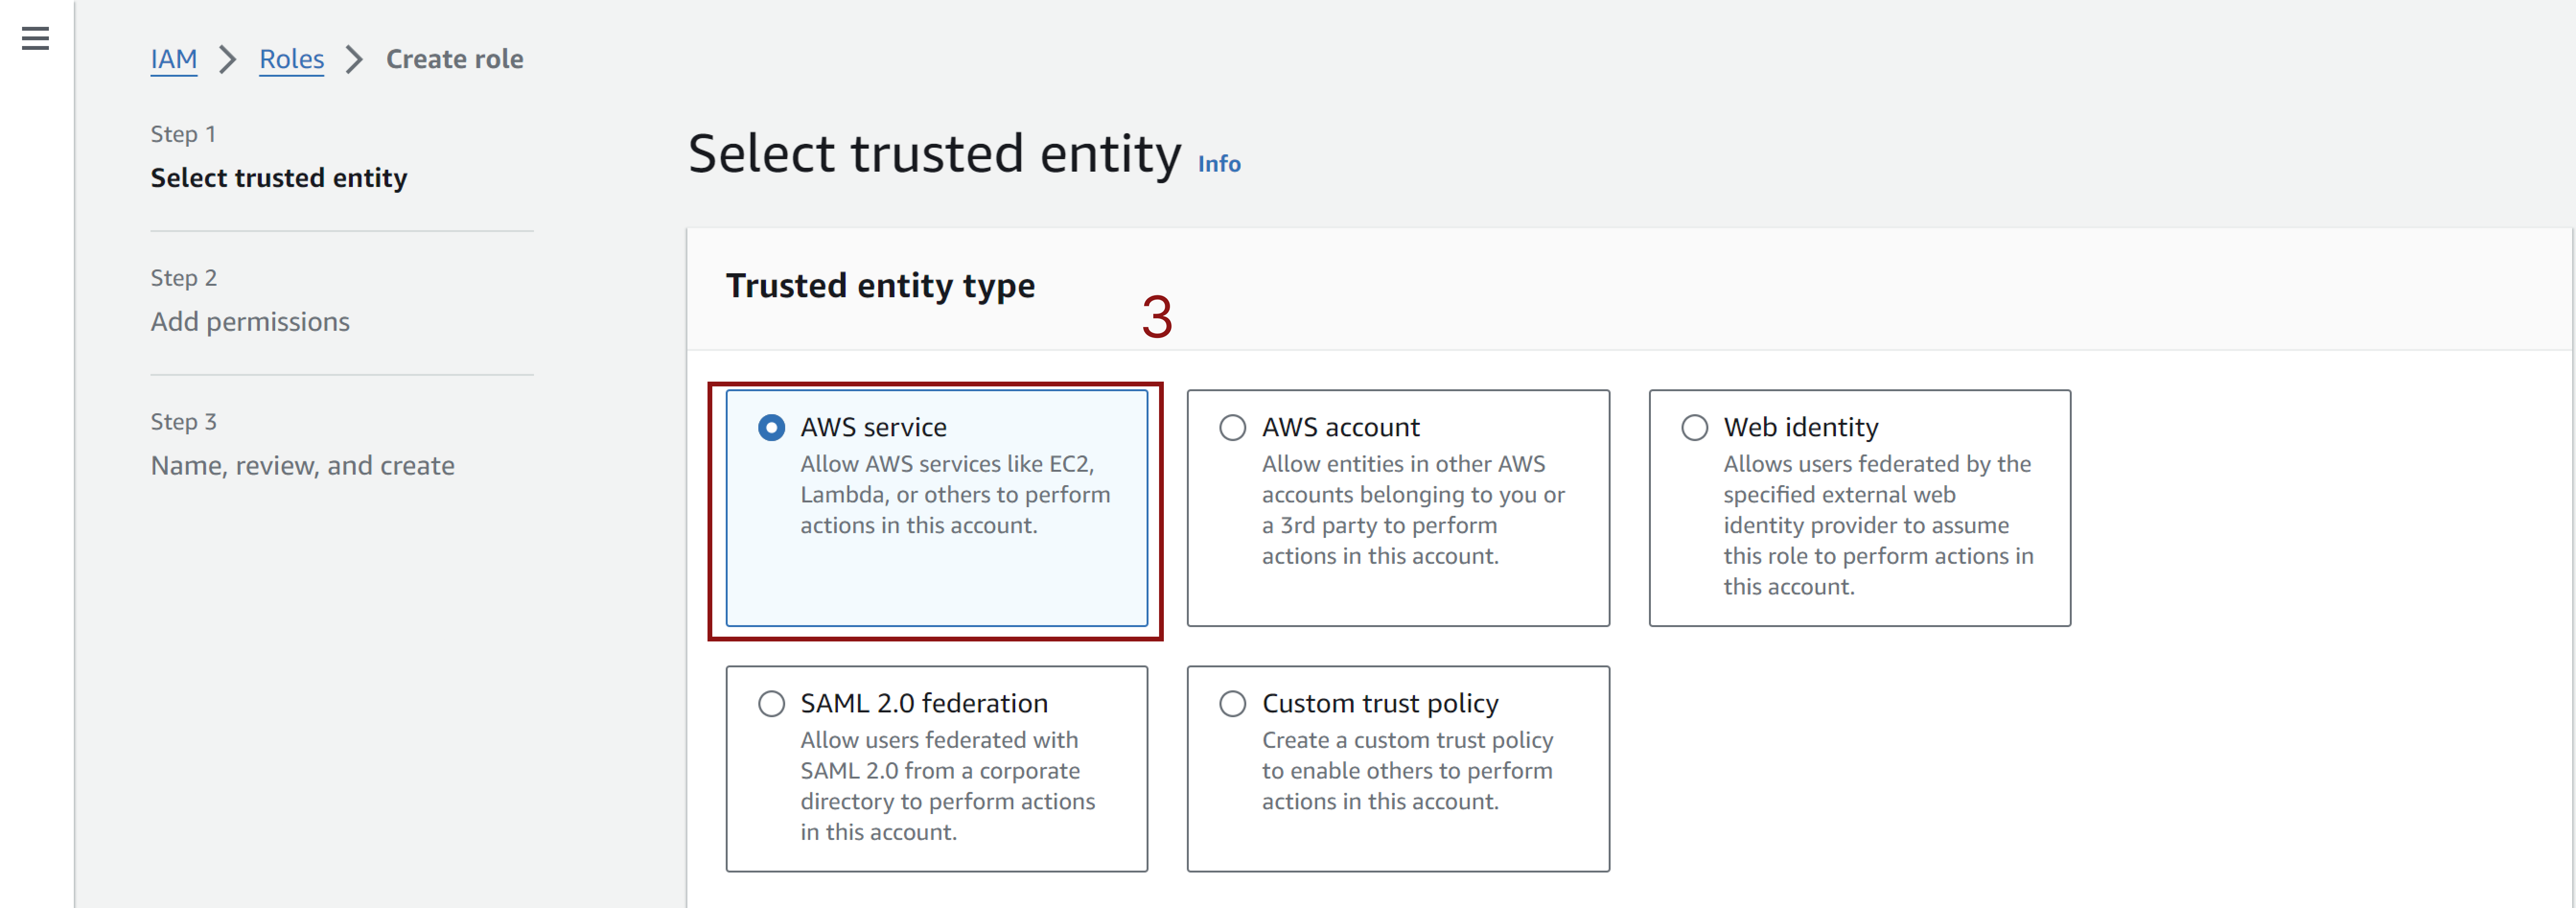Open the hamburger navigation menu

pos(35,39)
